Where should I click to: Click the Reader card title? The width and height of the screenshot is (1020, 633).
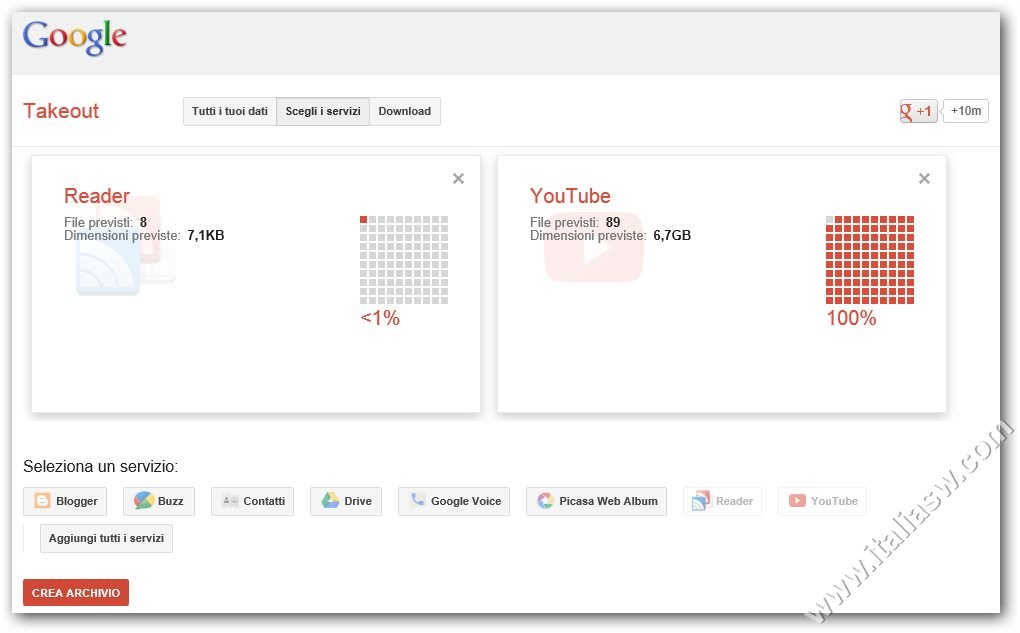(x=97, y=196)
